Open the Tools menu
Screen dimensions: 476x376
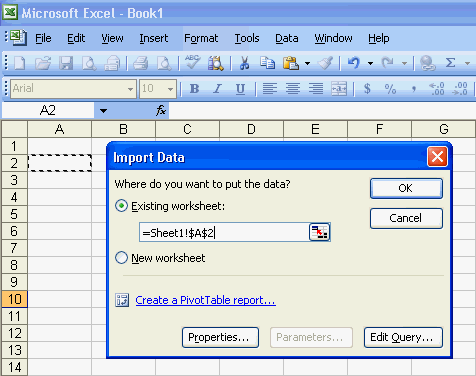point(247,38)
